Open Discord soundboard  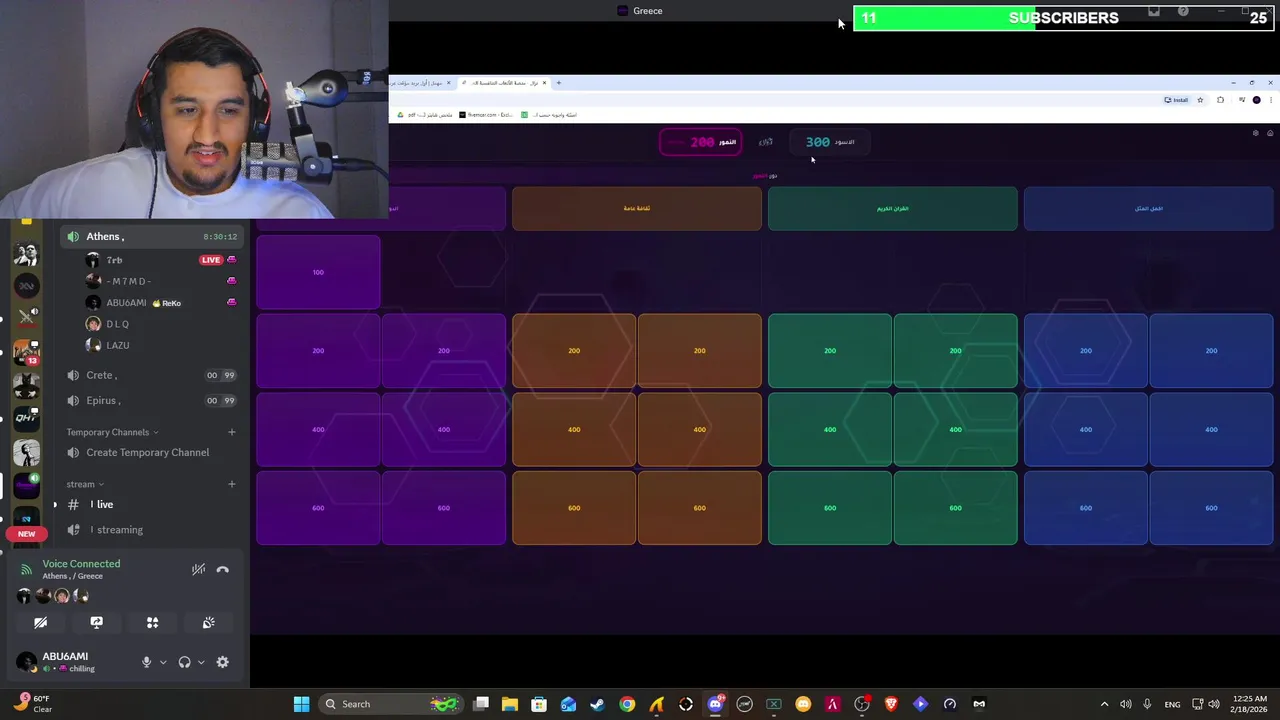[209, 622]
